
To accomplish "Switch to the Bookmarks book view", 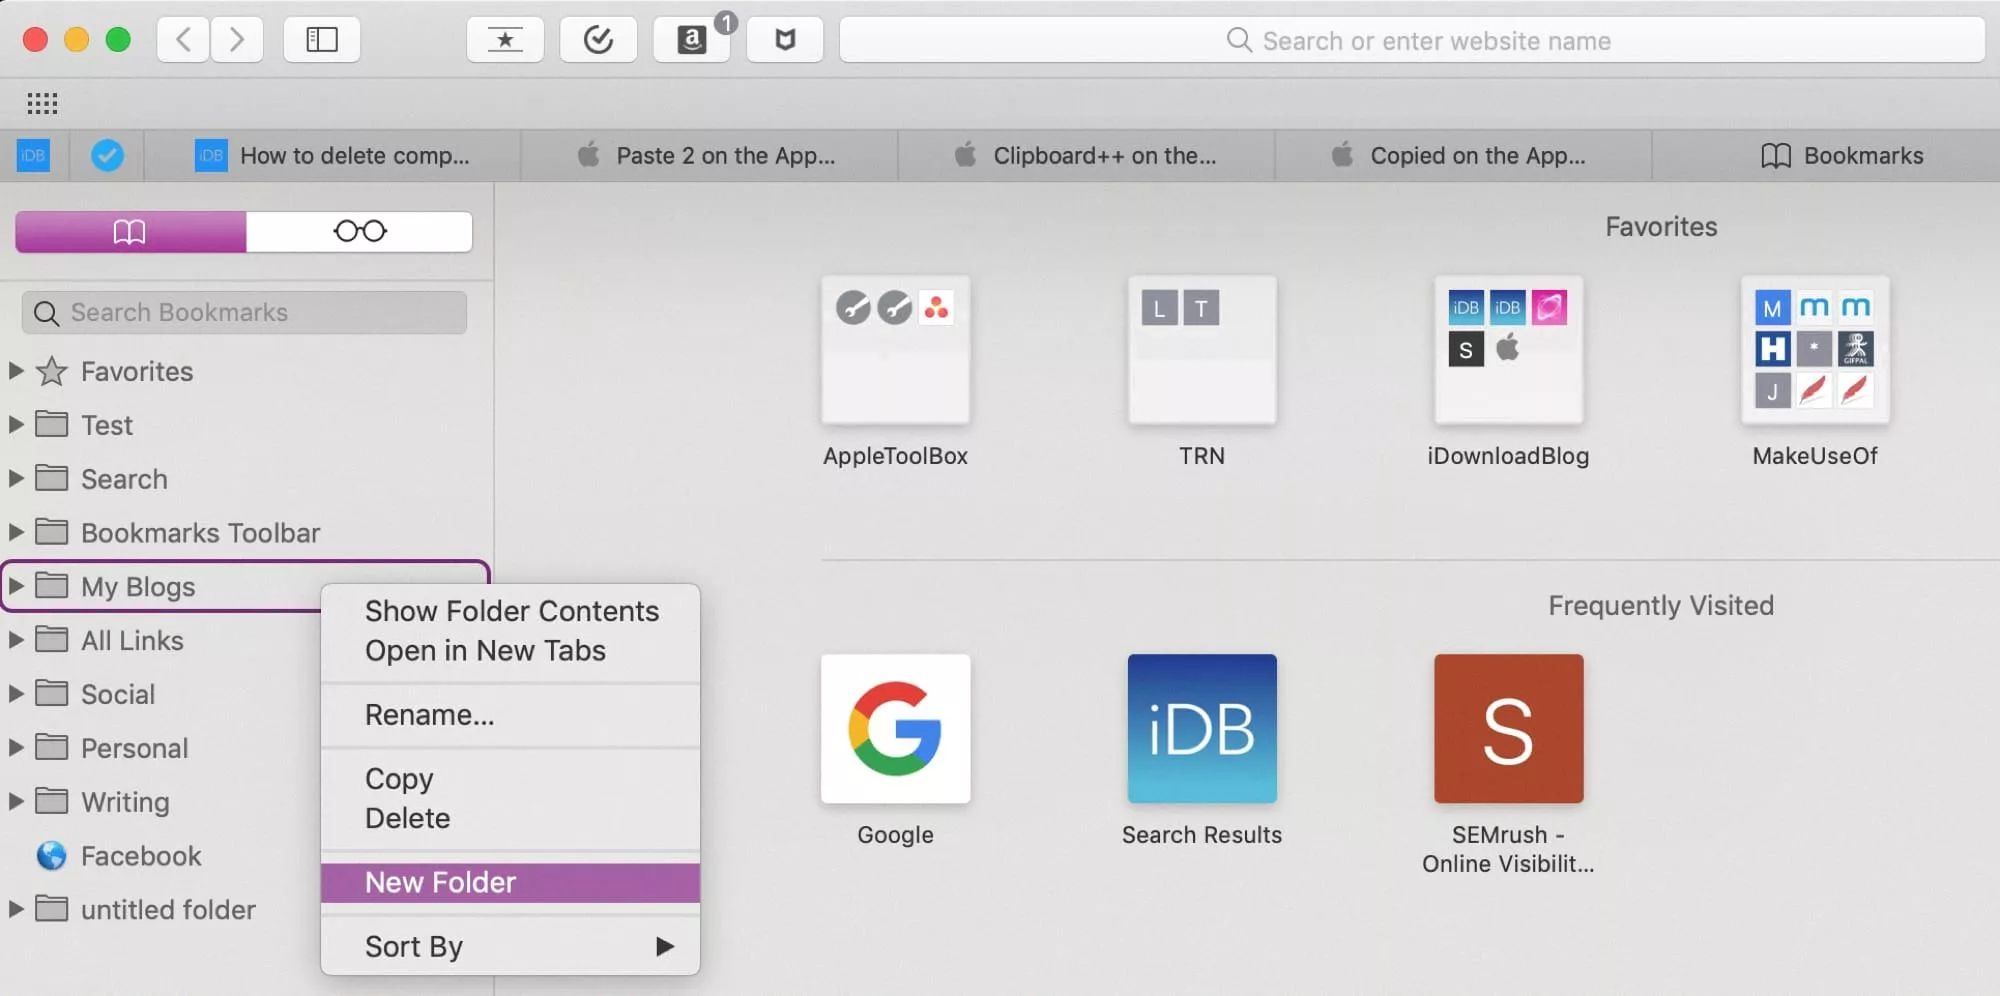I will pos(128,231).
